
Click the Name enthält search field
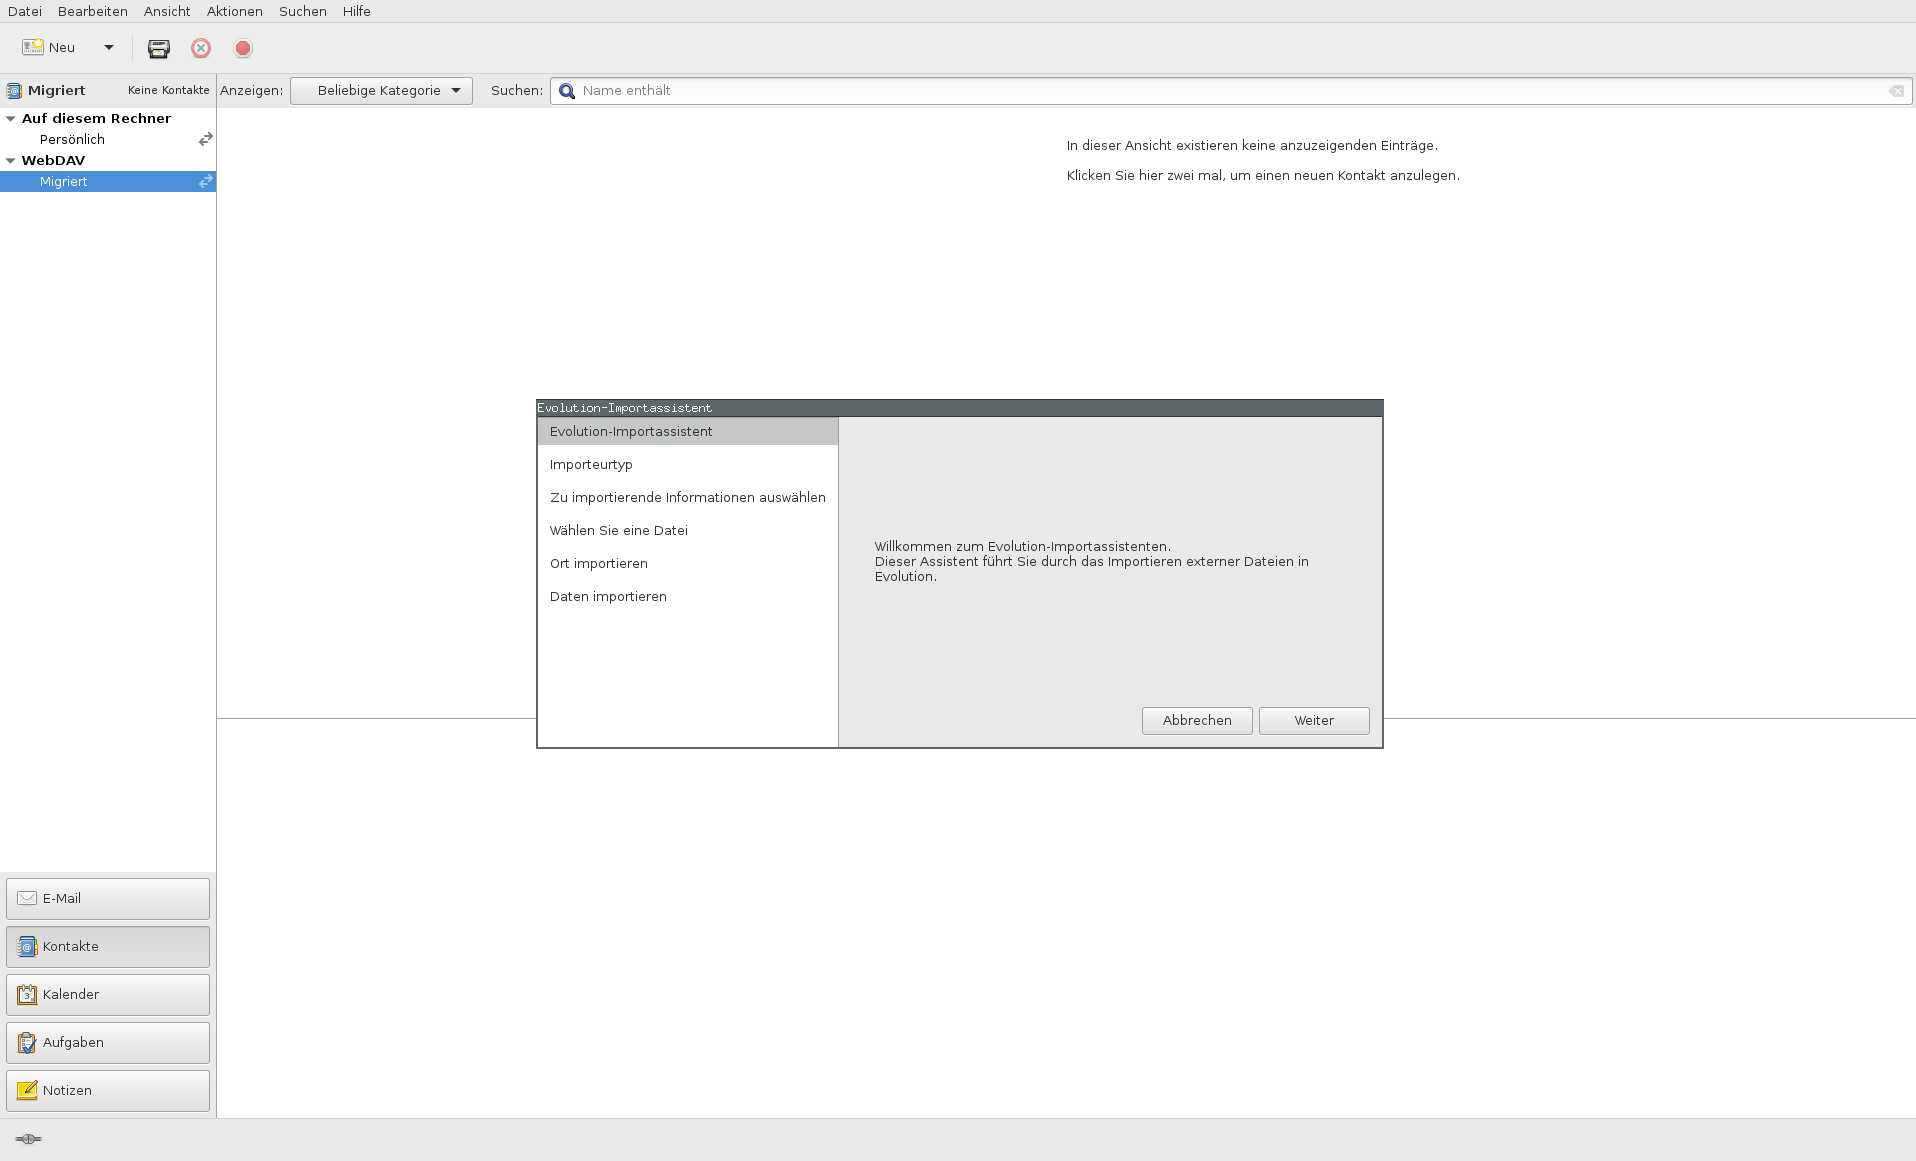tap(1230, 91)
